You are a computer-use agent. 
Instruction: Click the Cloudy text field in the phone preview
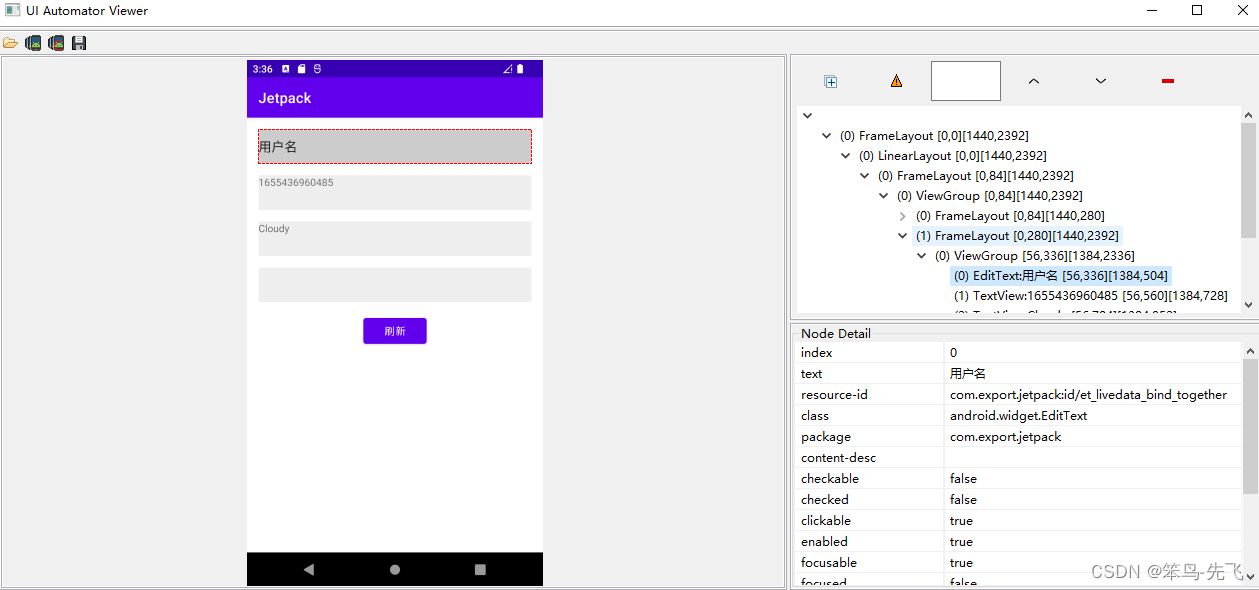point(395,238)
